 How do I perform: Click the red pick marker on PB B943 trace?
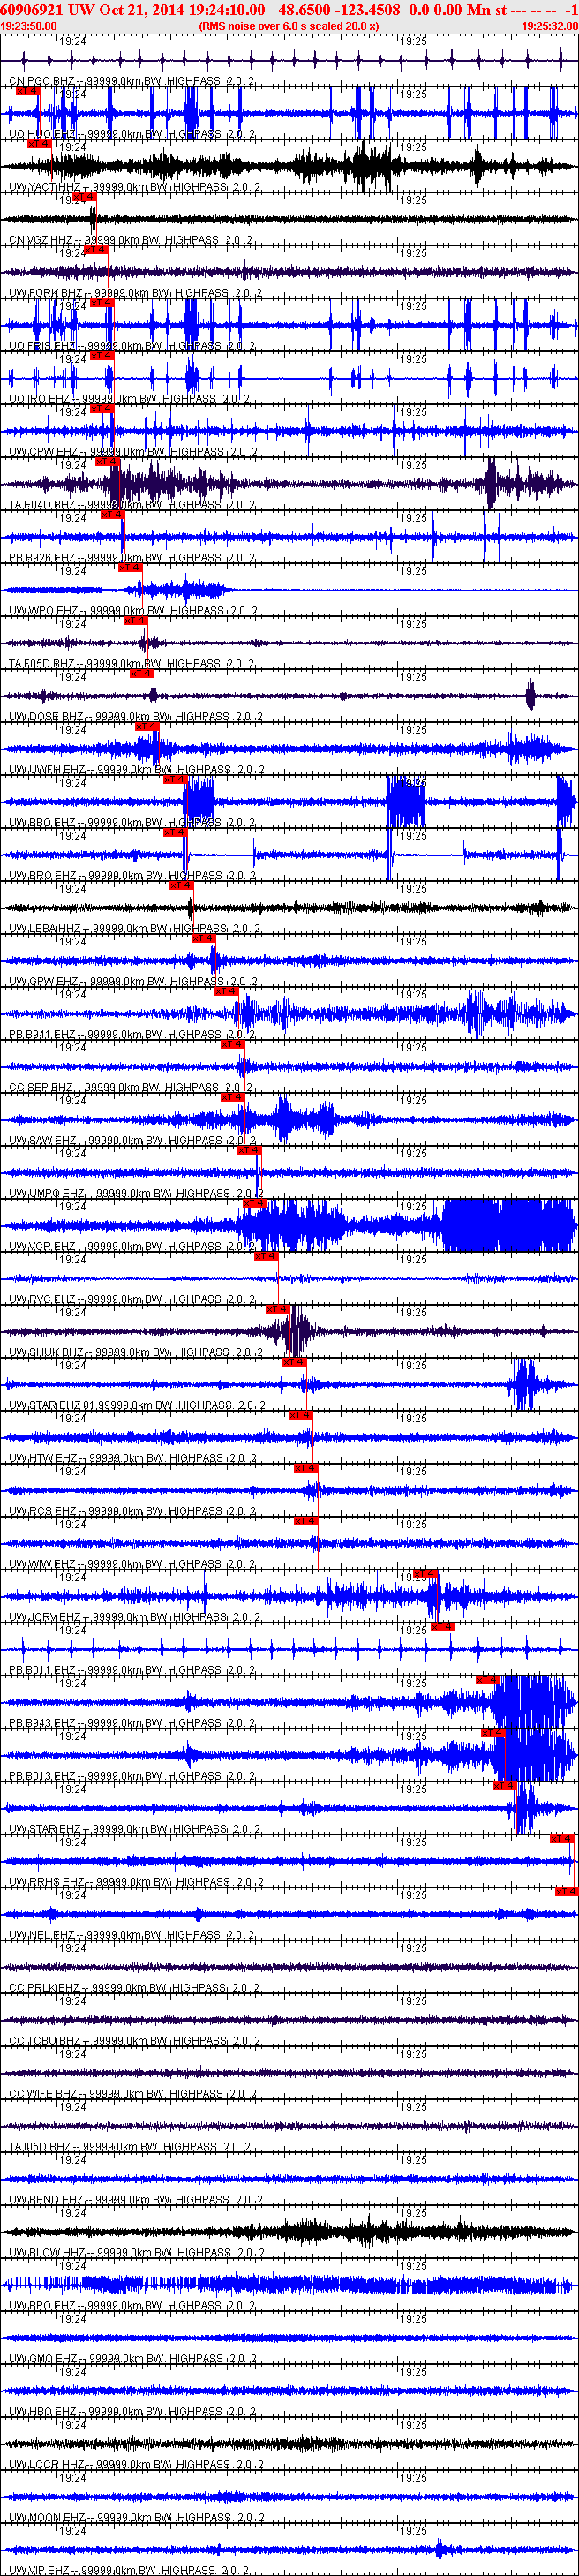tap(487, 1681)
